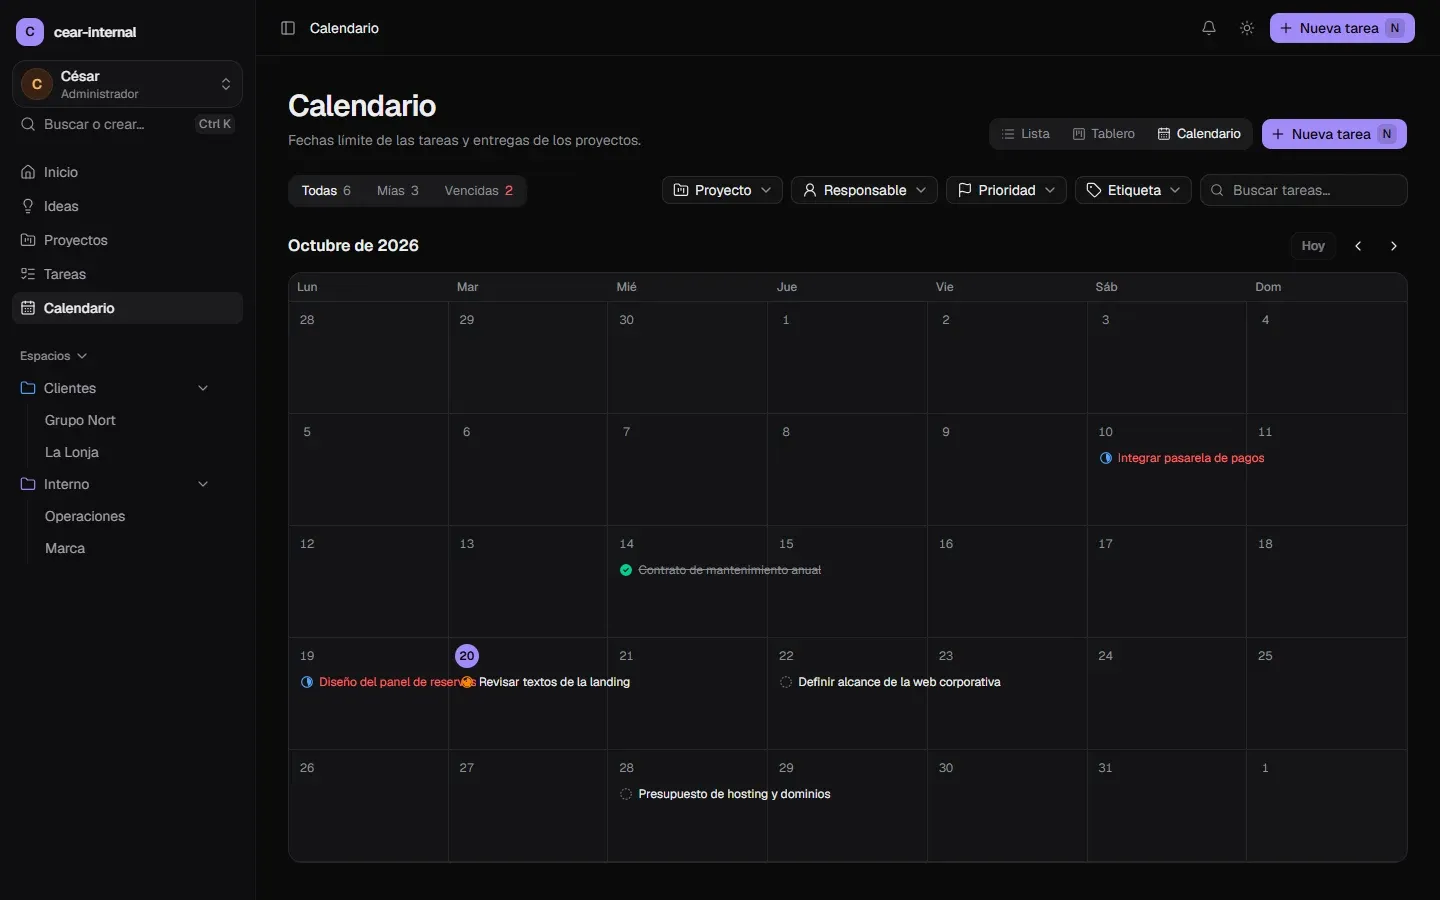Open Tareas in the sidebar
This screenshot has height=900, width=1440.
point(127,274)
